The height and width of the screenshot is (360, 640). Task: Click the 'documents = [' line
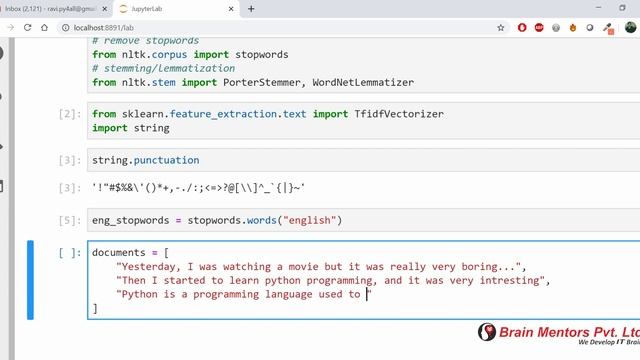[x=131, y=253]
